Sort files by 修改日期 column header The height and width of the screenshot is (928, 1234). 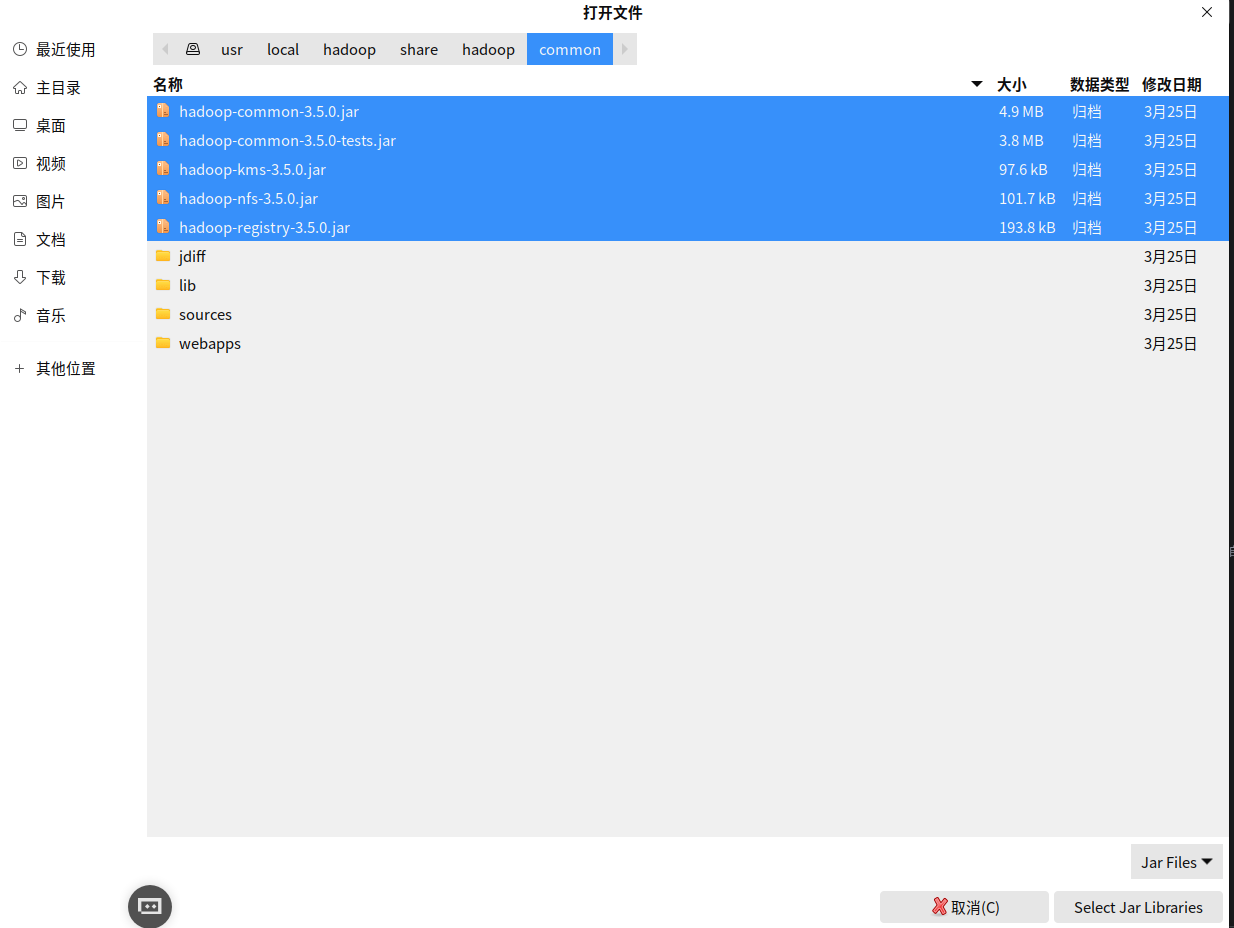[1172, 85]
